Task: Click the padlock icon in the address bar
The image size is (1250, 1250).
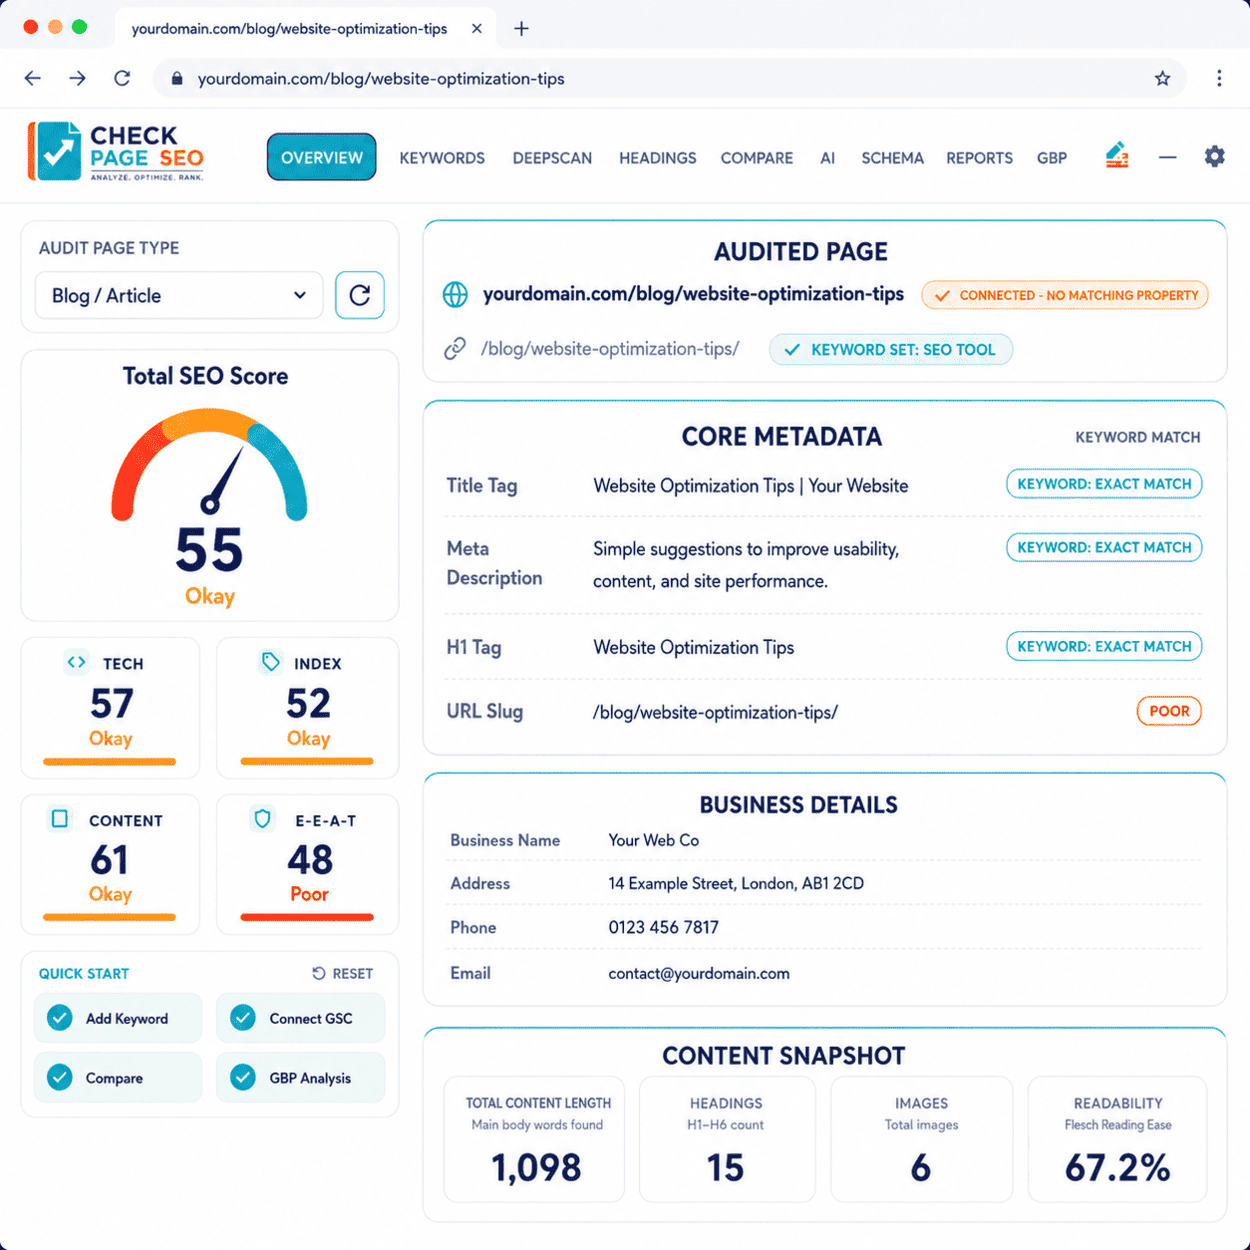Action: [x=177, y=78]
